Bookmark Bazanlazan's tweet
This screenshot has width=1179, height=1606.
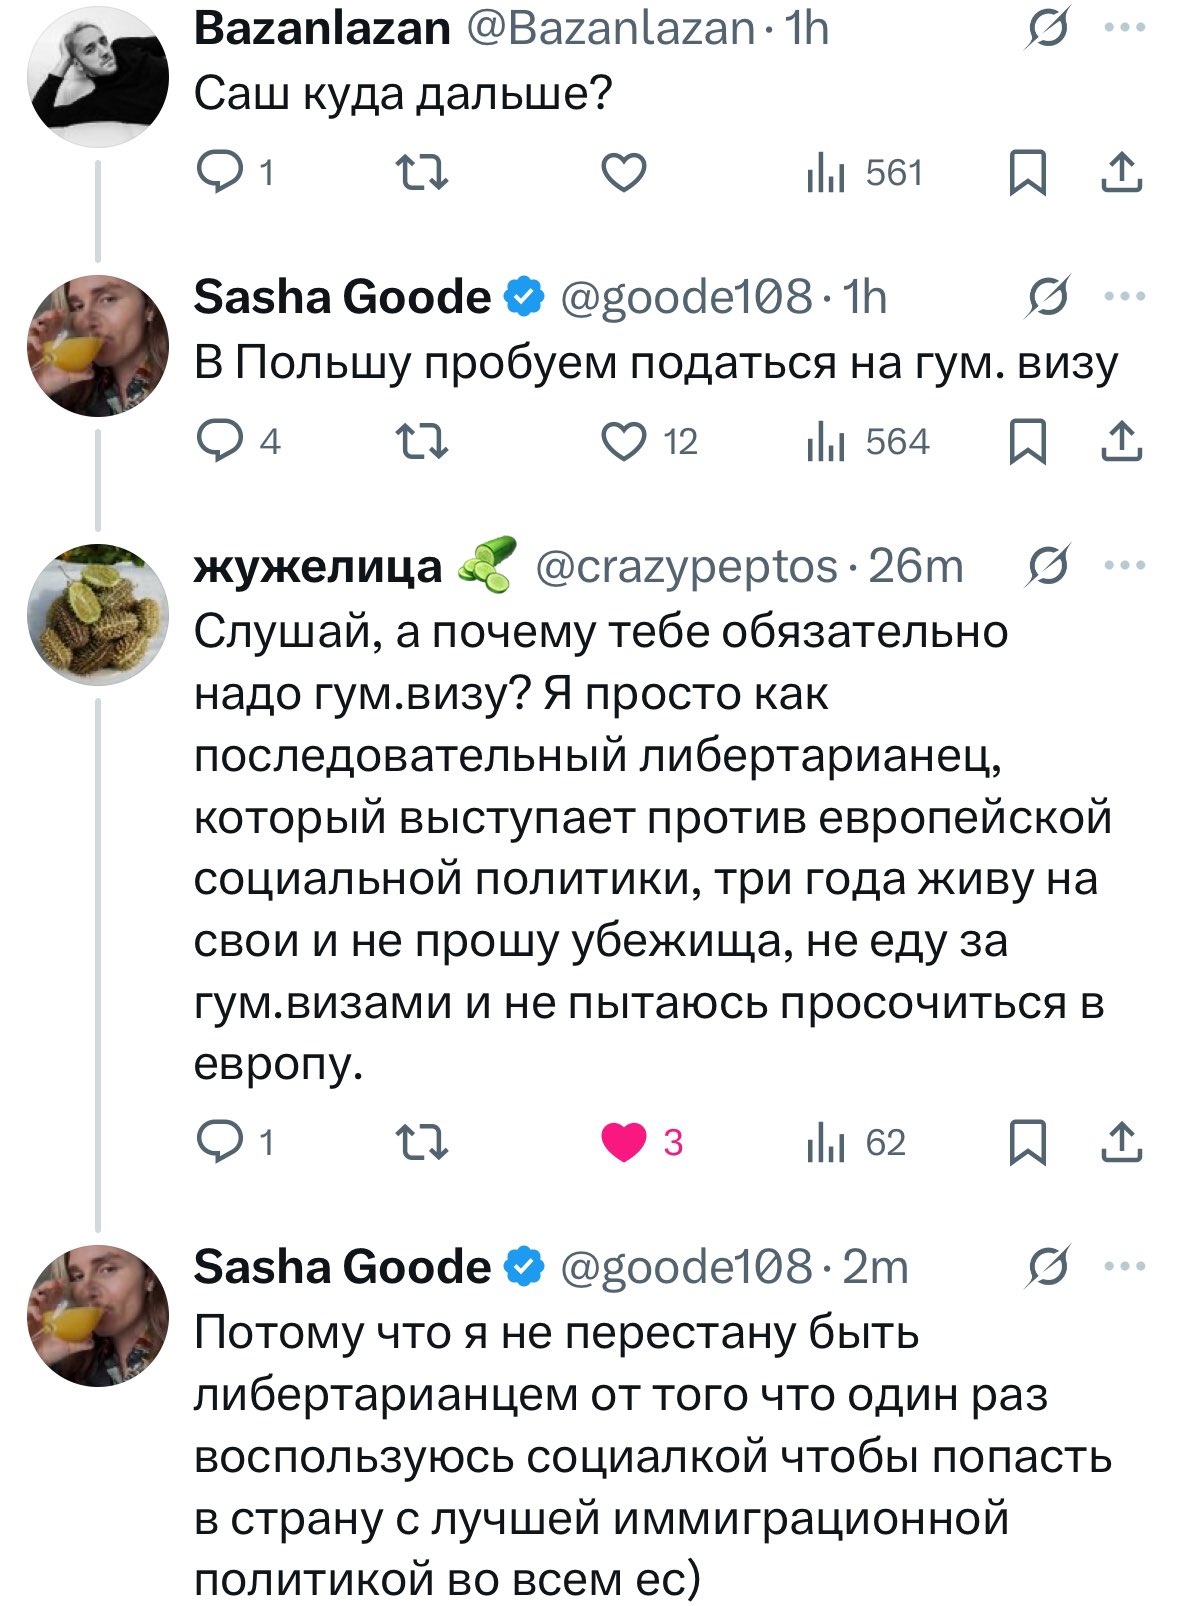1027,174
